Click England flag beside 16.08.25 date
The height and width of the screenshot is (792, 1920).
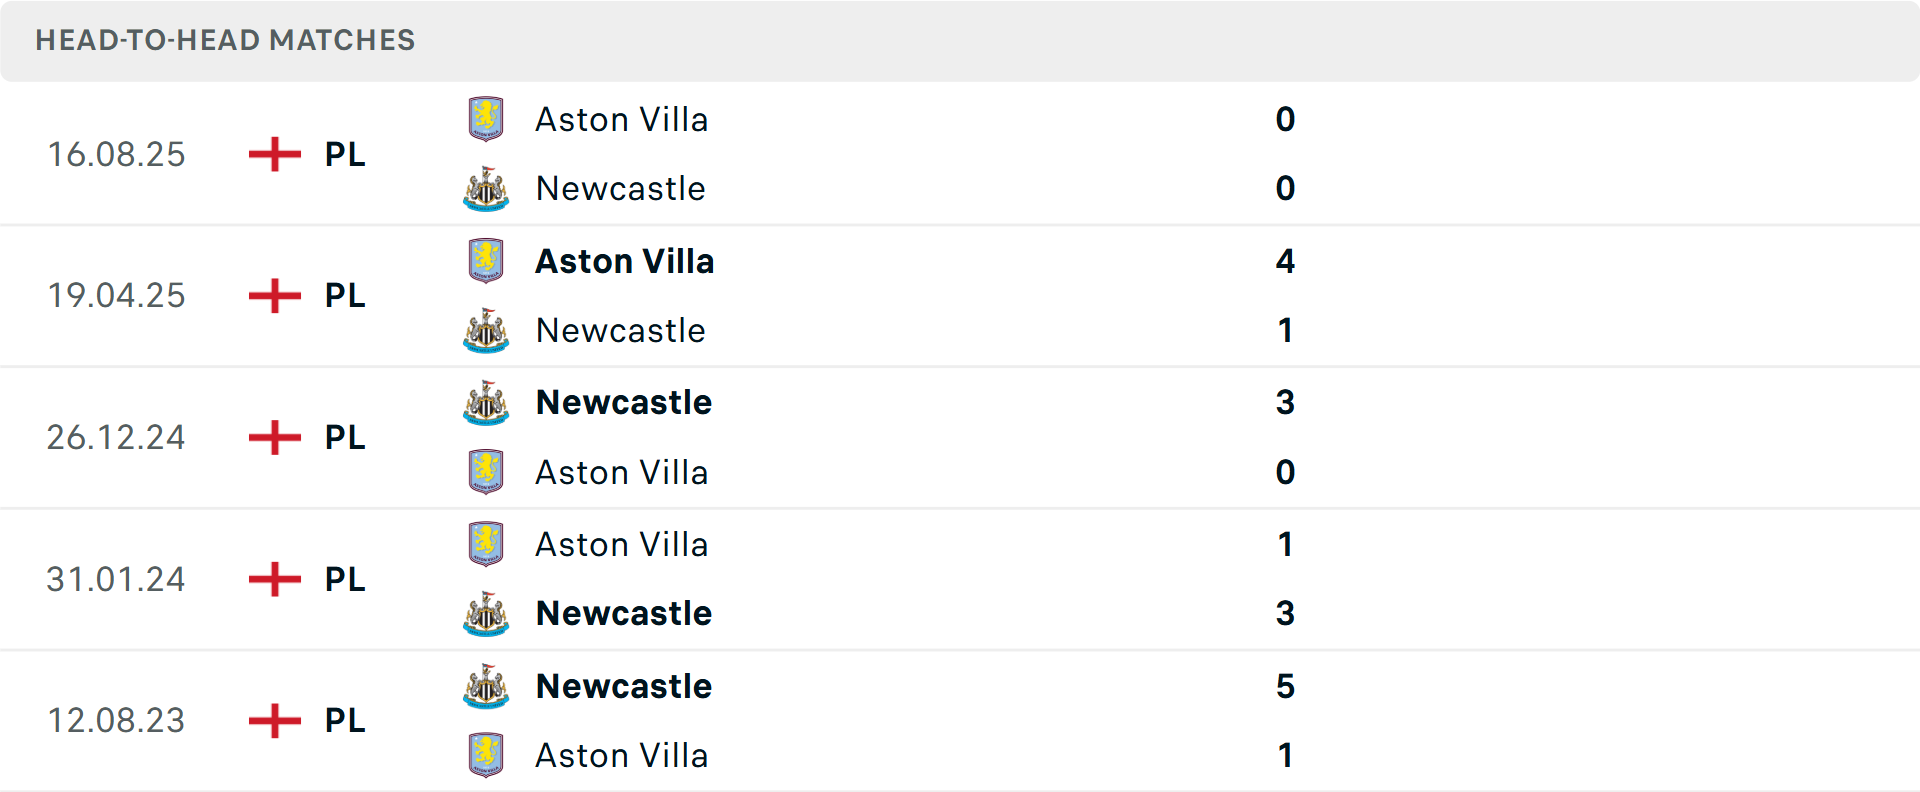pyautogui.click(x=275, y=154)
